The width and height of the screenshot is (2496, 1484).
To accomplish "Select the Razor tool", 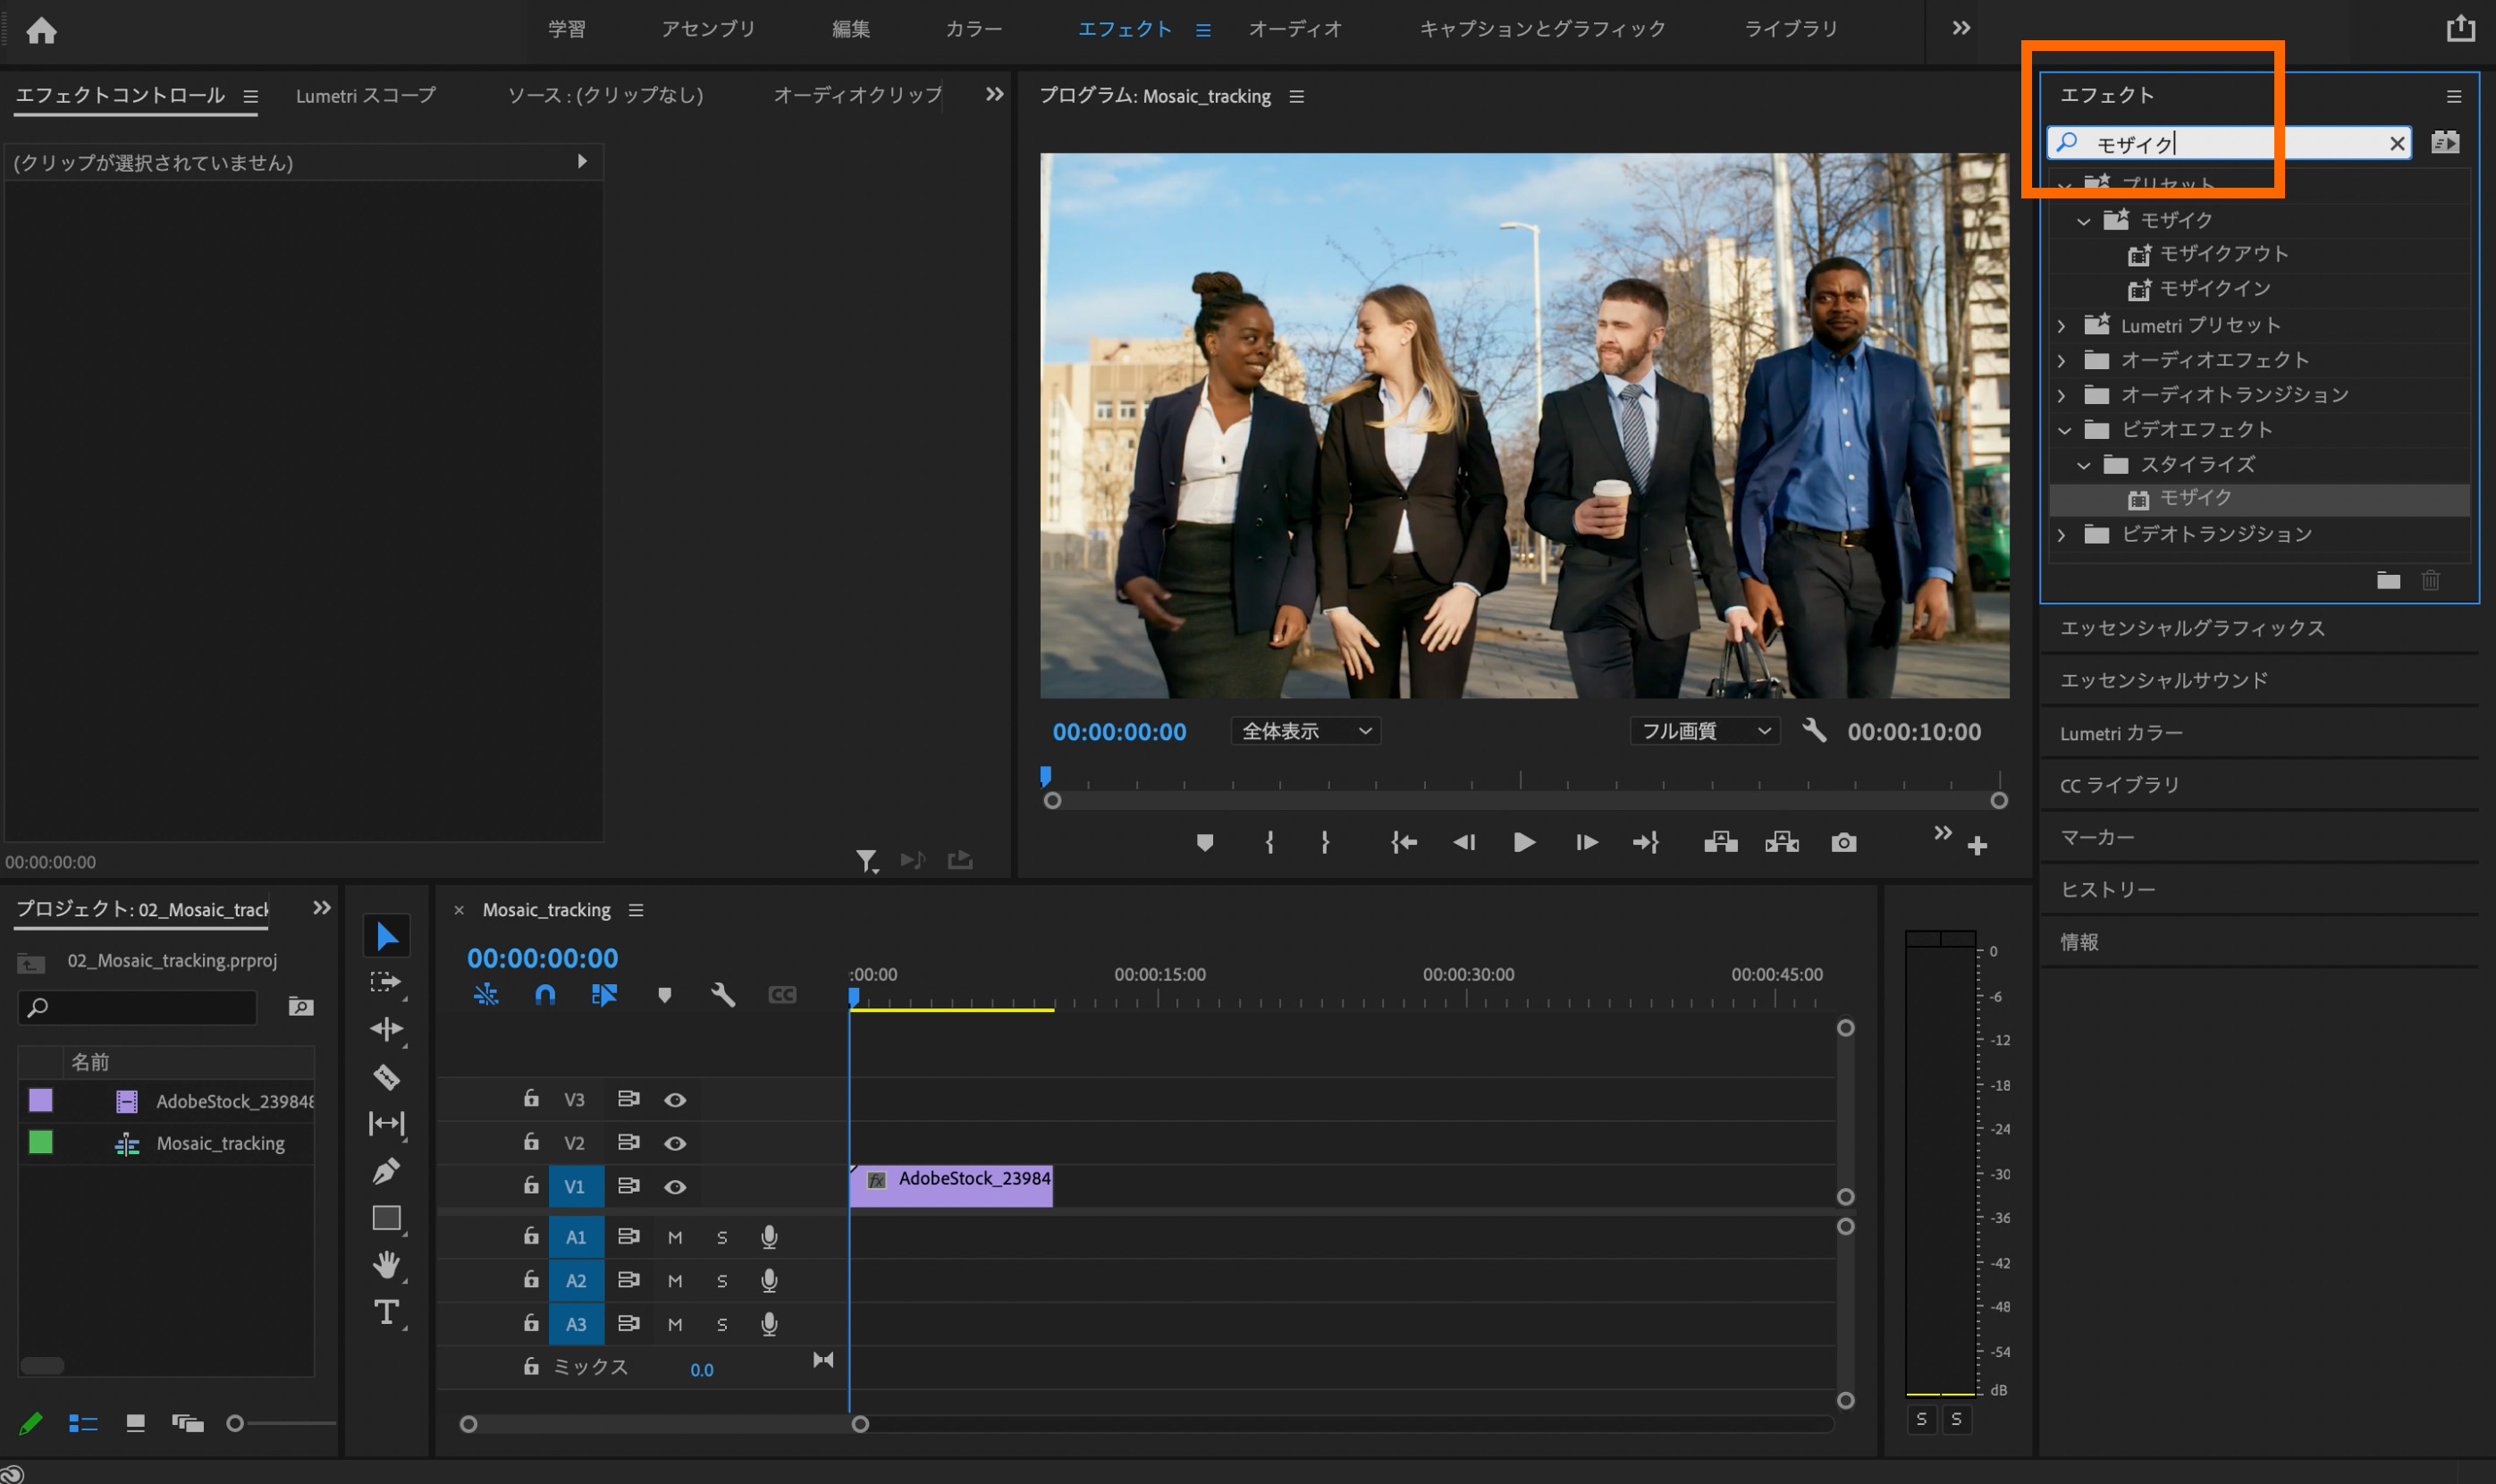I will tap(387, 1077).
